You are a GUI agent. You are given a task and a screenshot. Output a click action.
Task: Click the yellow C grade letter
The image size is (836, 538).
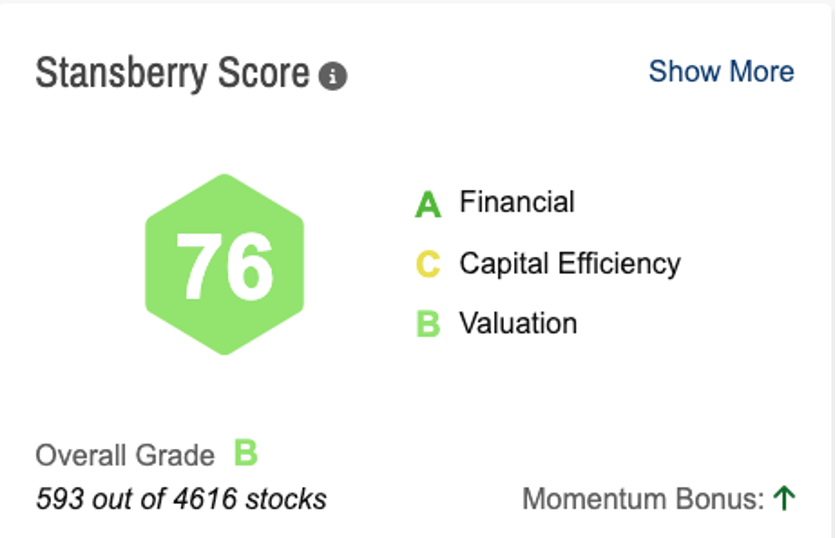pos(428,265)
